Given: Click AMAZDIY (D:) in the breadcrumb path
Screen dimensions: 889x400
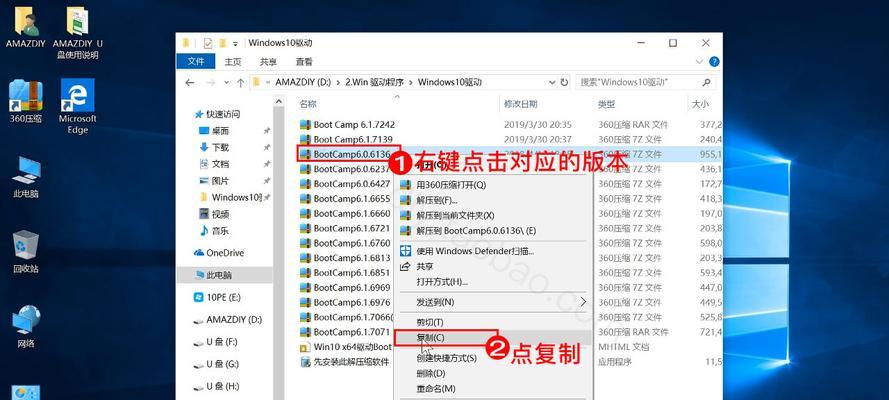Looking at the screenshot, I should [303, 82].
